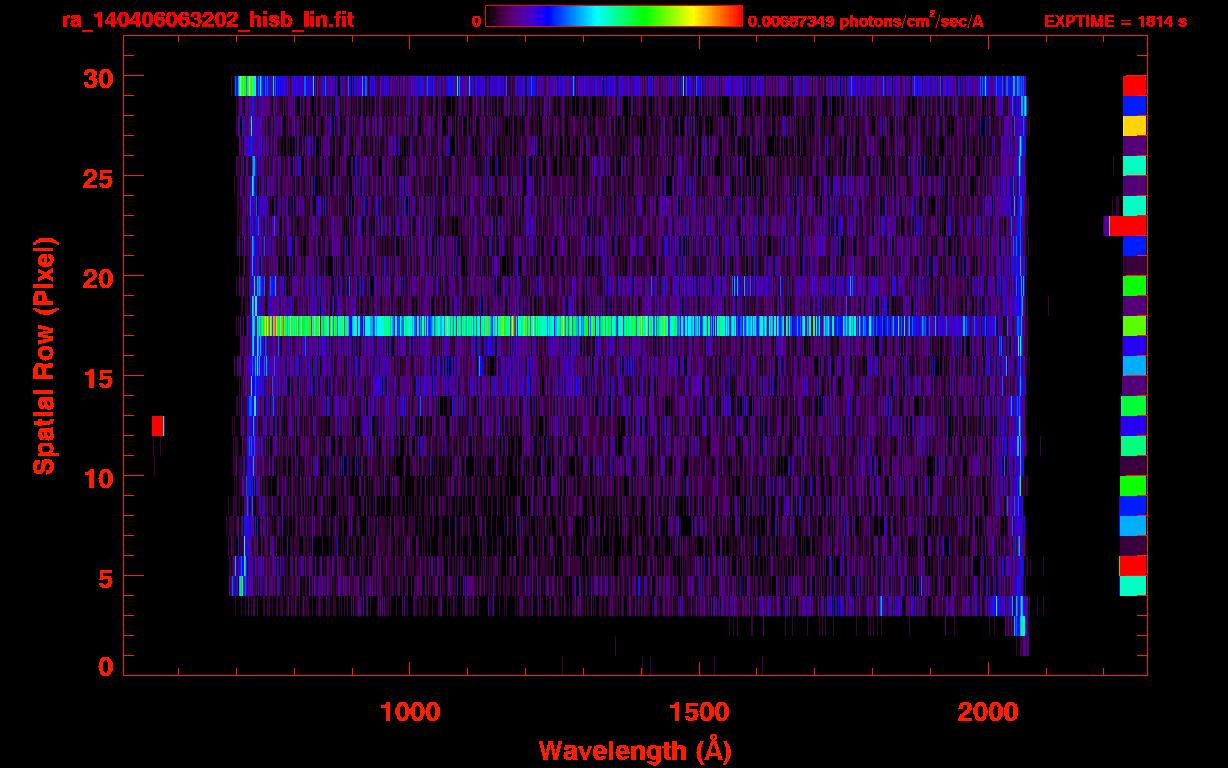The height and width of the screenshot is (768, 1228).
Task: Click the wide red bar in the right profile column
Action: tap(1127, 226)
